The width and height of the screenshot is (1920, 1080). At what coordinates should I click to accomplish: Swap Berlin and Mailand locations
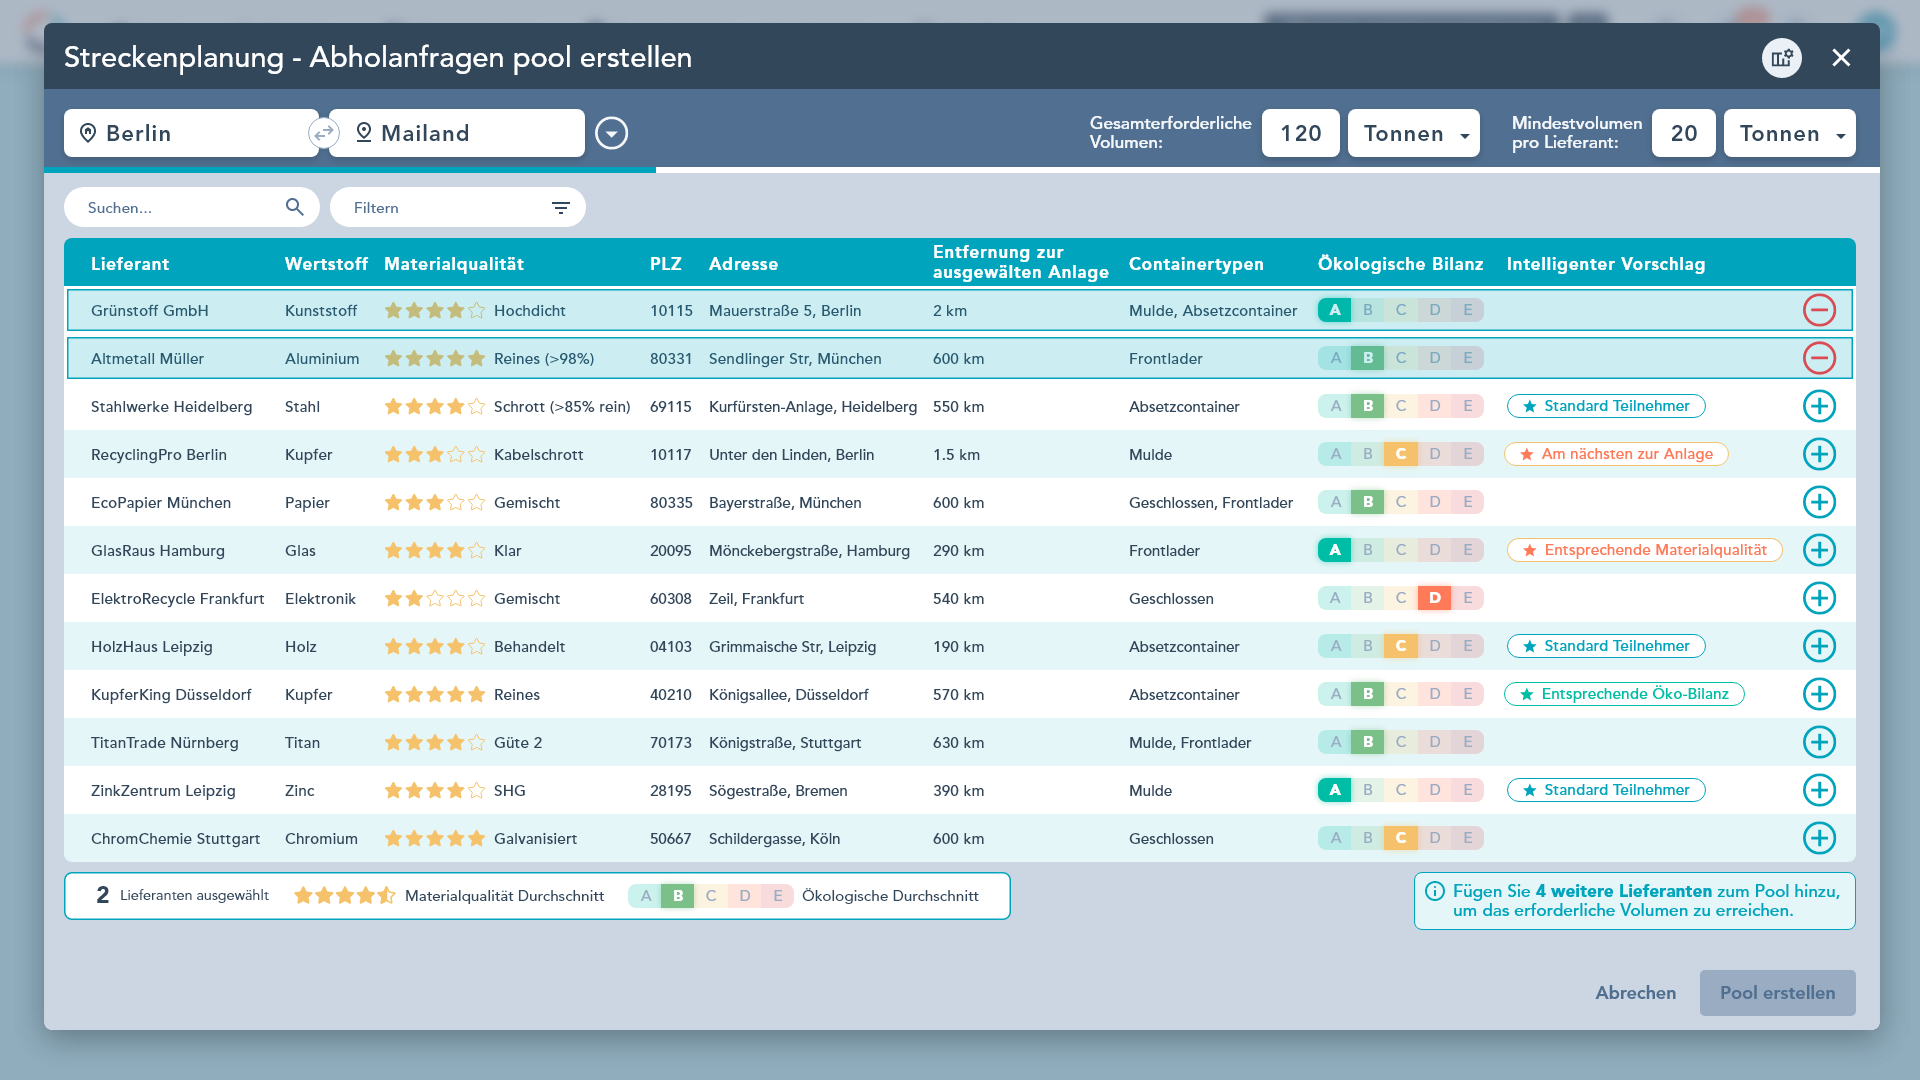point(323,133)
